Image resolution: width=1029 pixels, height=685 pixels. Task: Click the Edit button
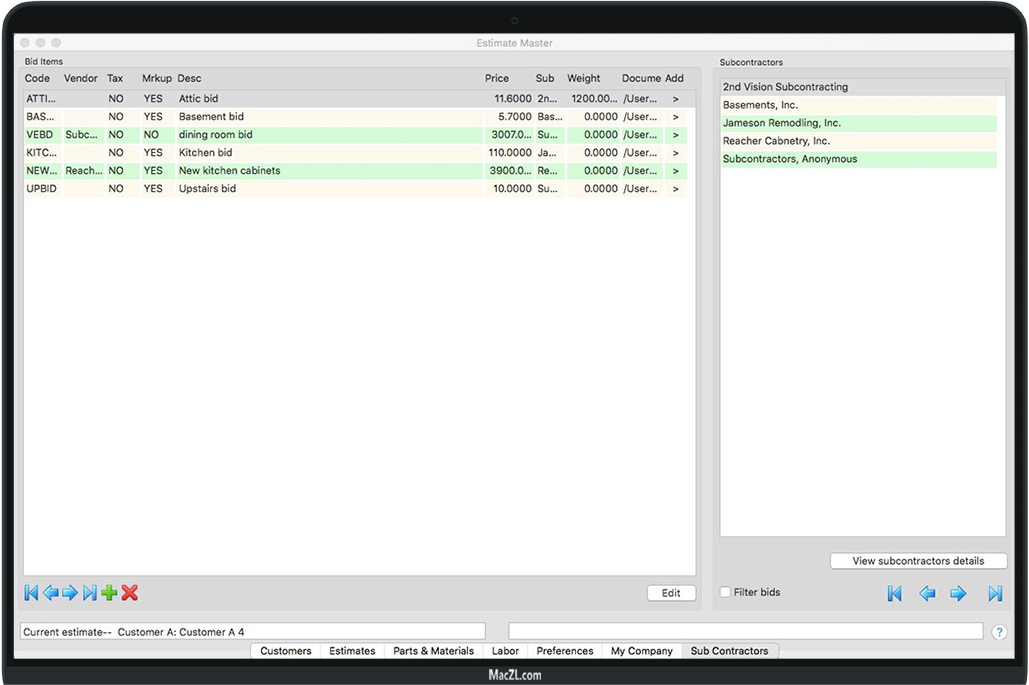click(x=671, y=593)
